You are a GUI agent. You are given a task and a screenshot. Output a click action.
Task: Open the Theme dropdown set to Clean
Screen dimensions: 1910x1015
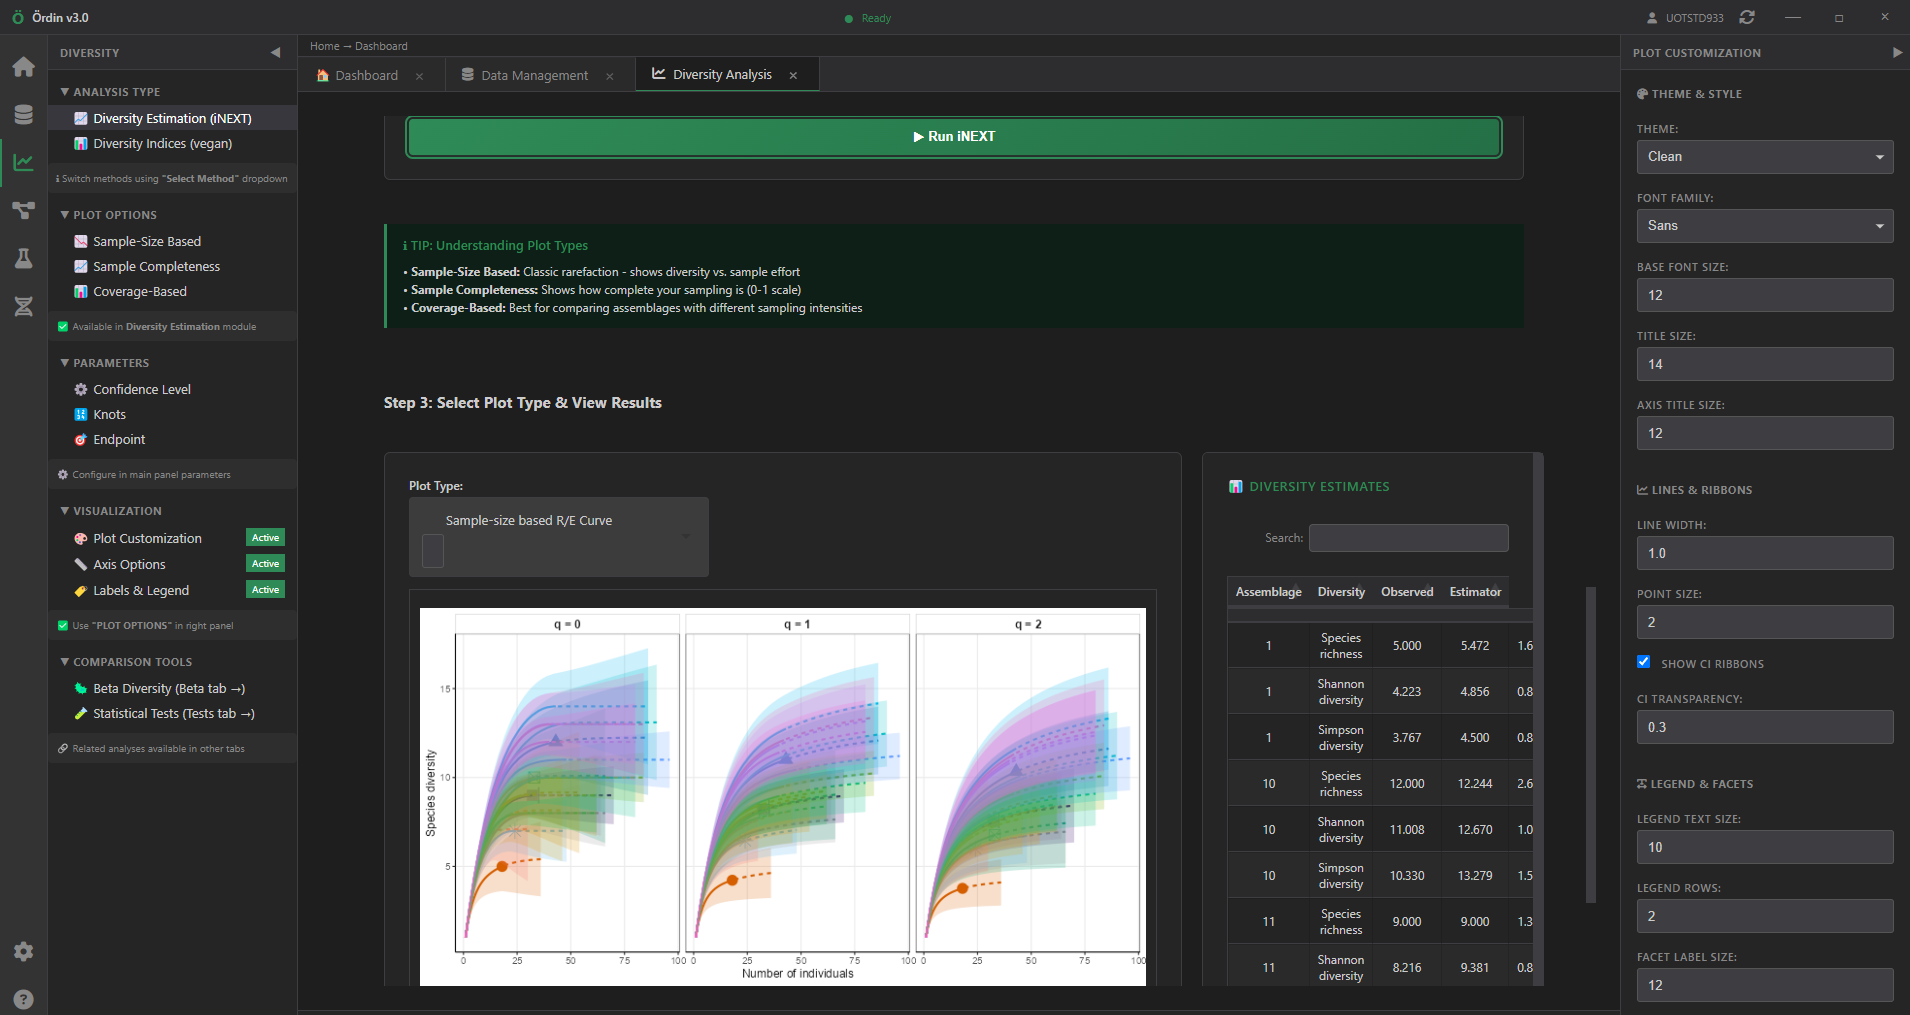pyautogui.click(x=1764, y=157)
